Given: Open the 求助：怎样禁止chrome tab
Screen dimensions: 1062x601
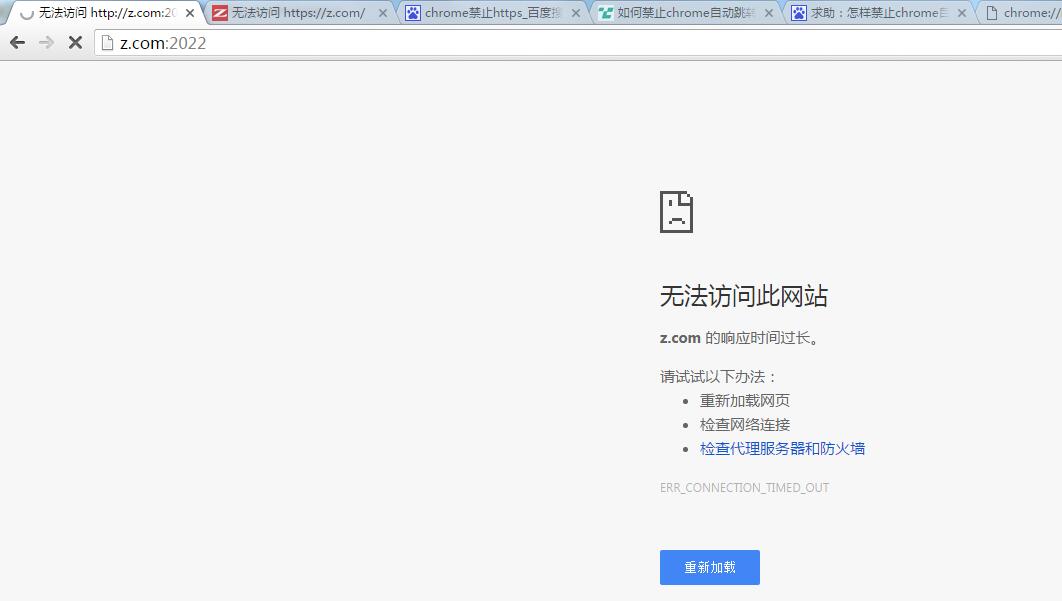Looking at the screenshot, I should coord(878,13).
